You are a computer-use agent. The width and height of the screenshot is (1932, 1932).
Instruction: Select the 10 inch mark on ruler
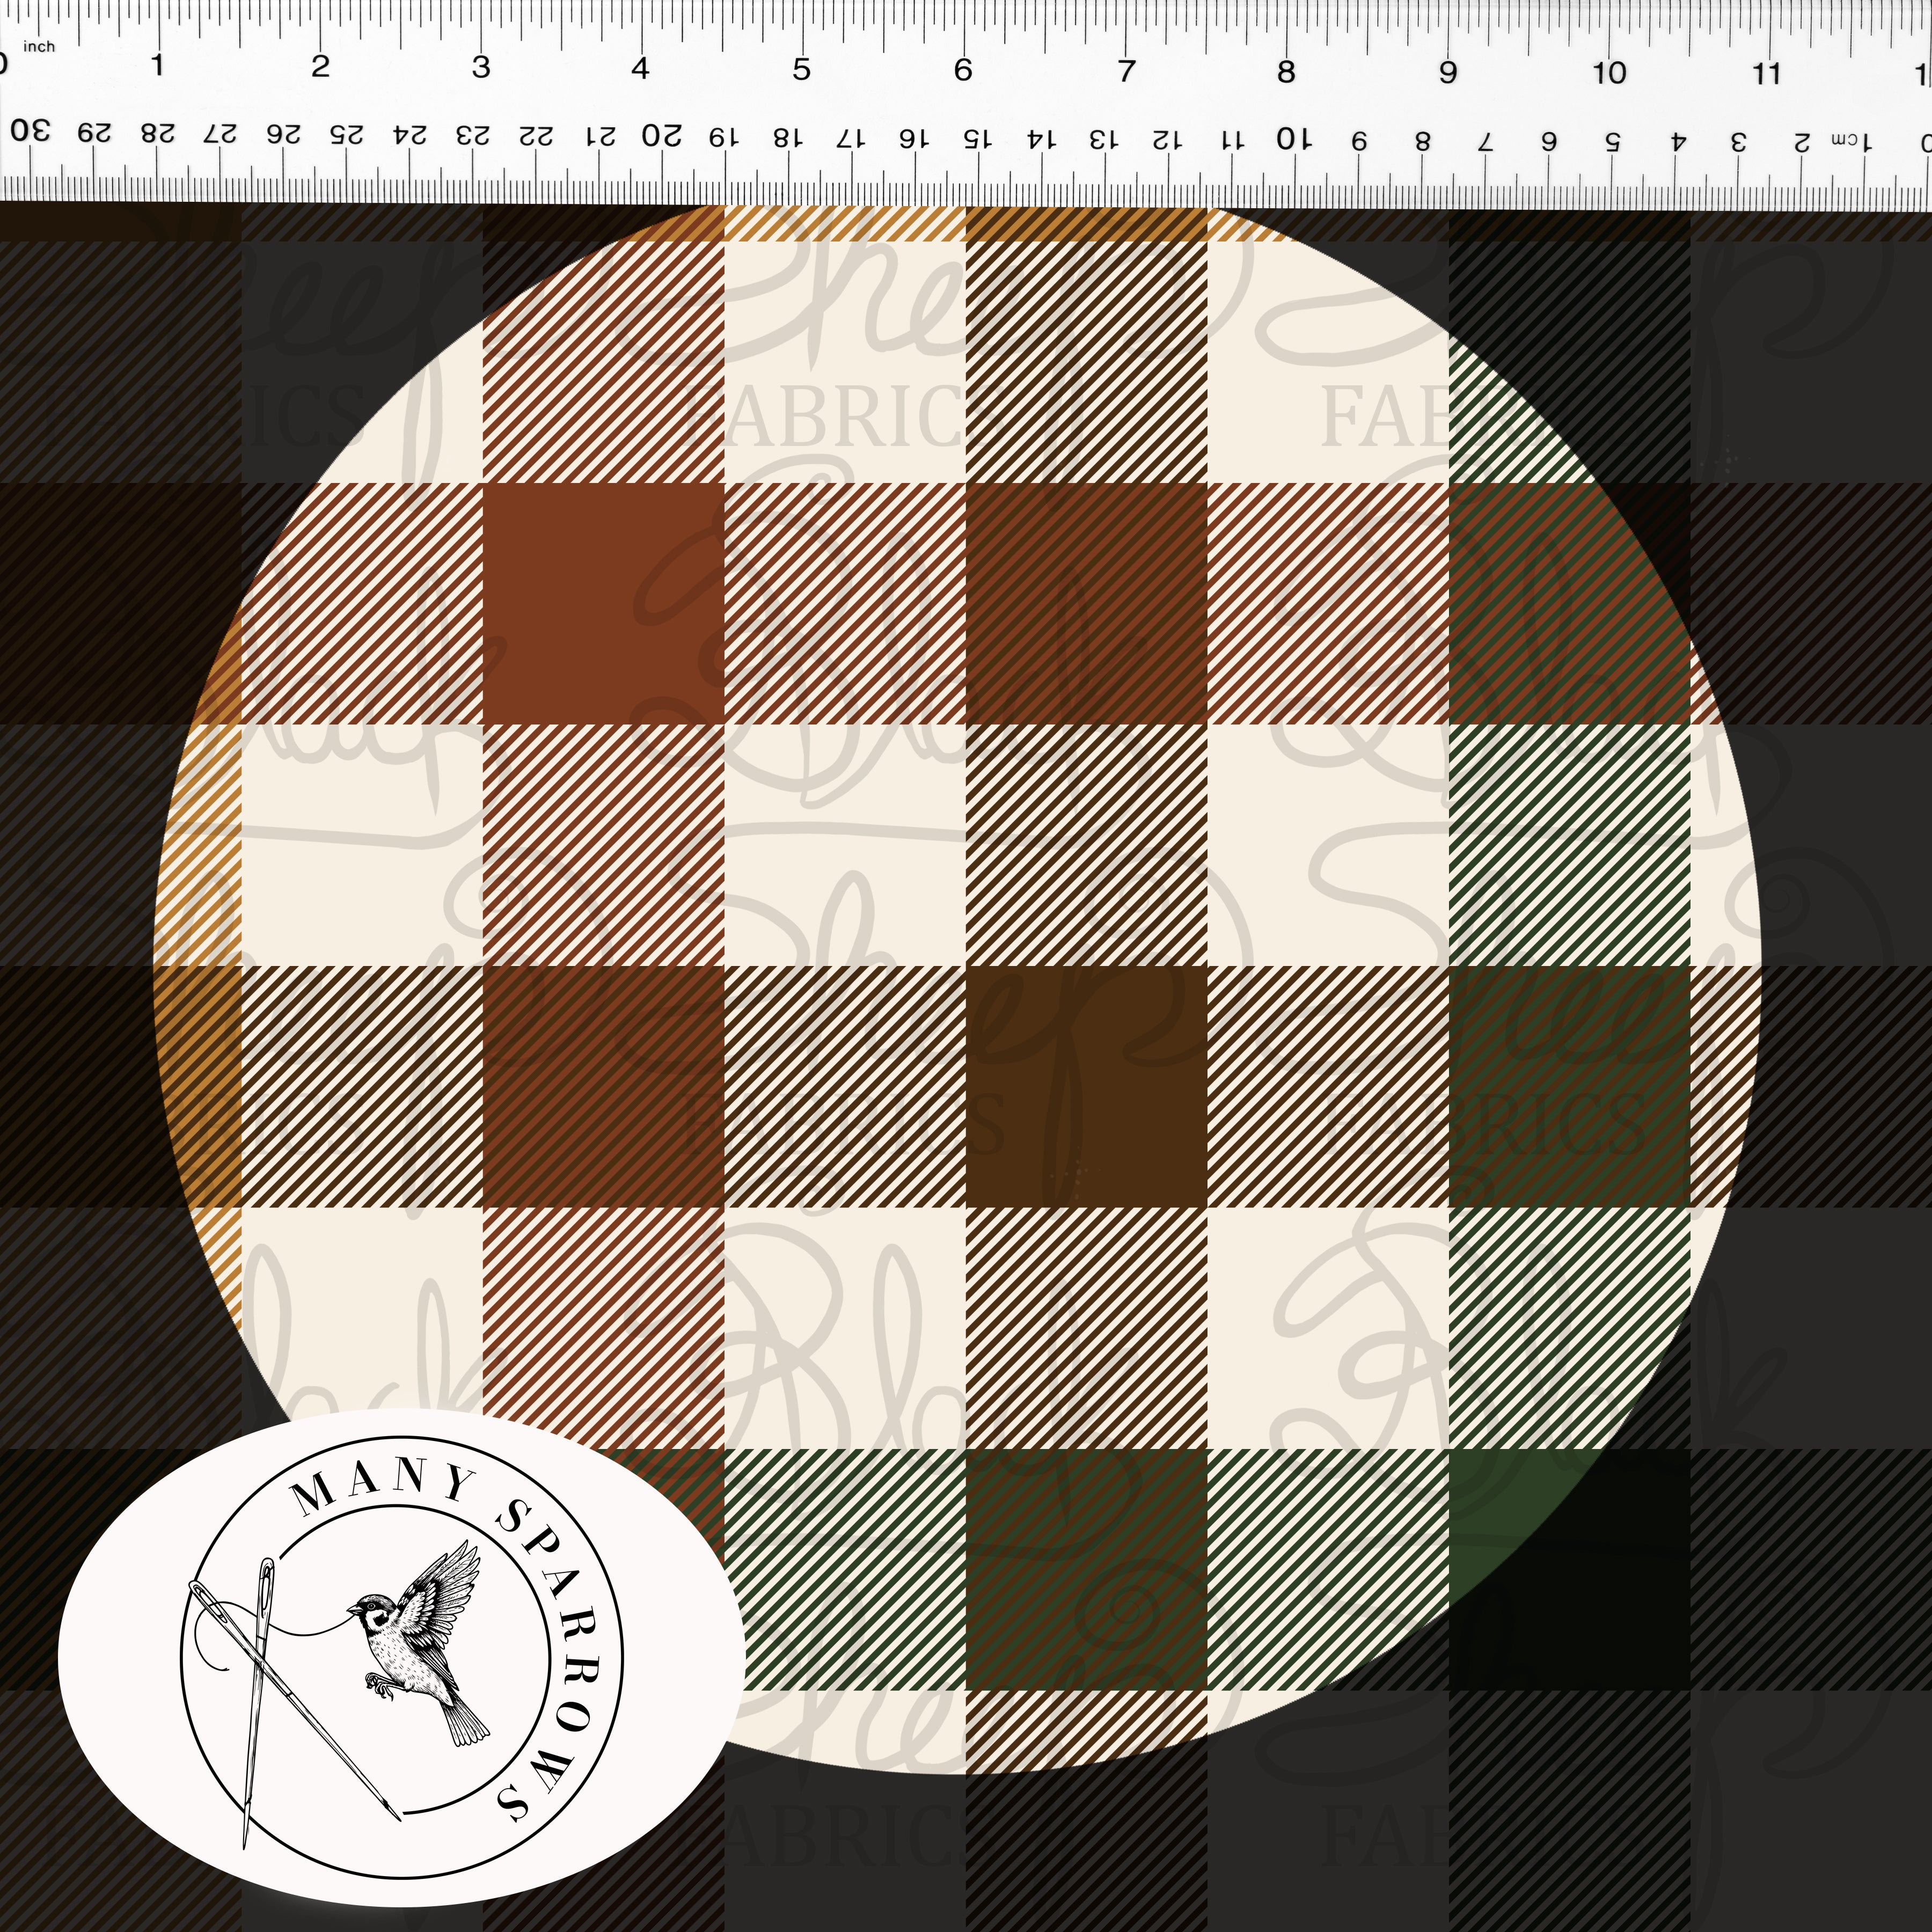tap(1609, 72)
